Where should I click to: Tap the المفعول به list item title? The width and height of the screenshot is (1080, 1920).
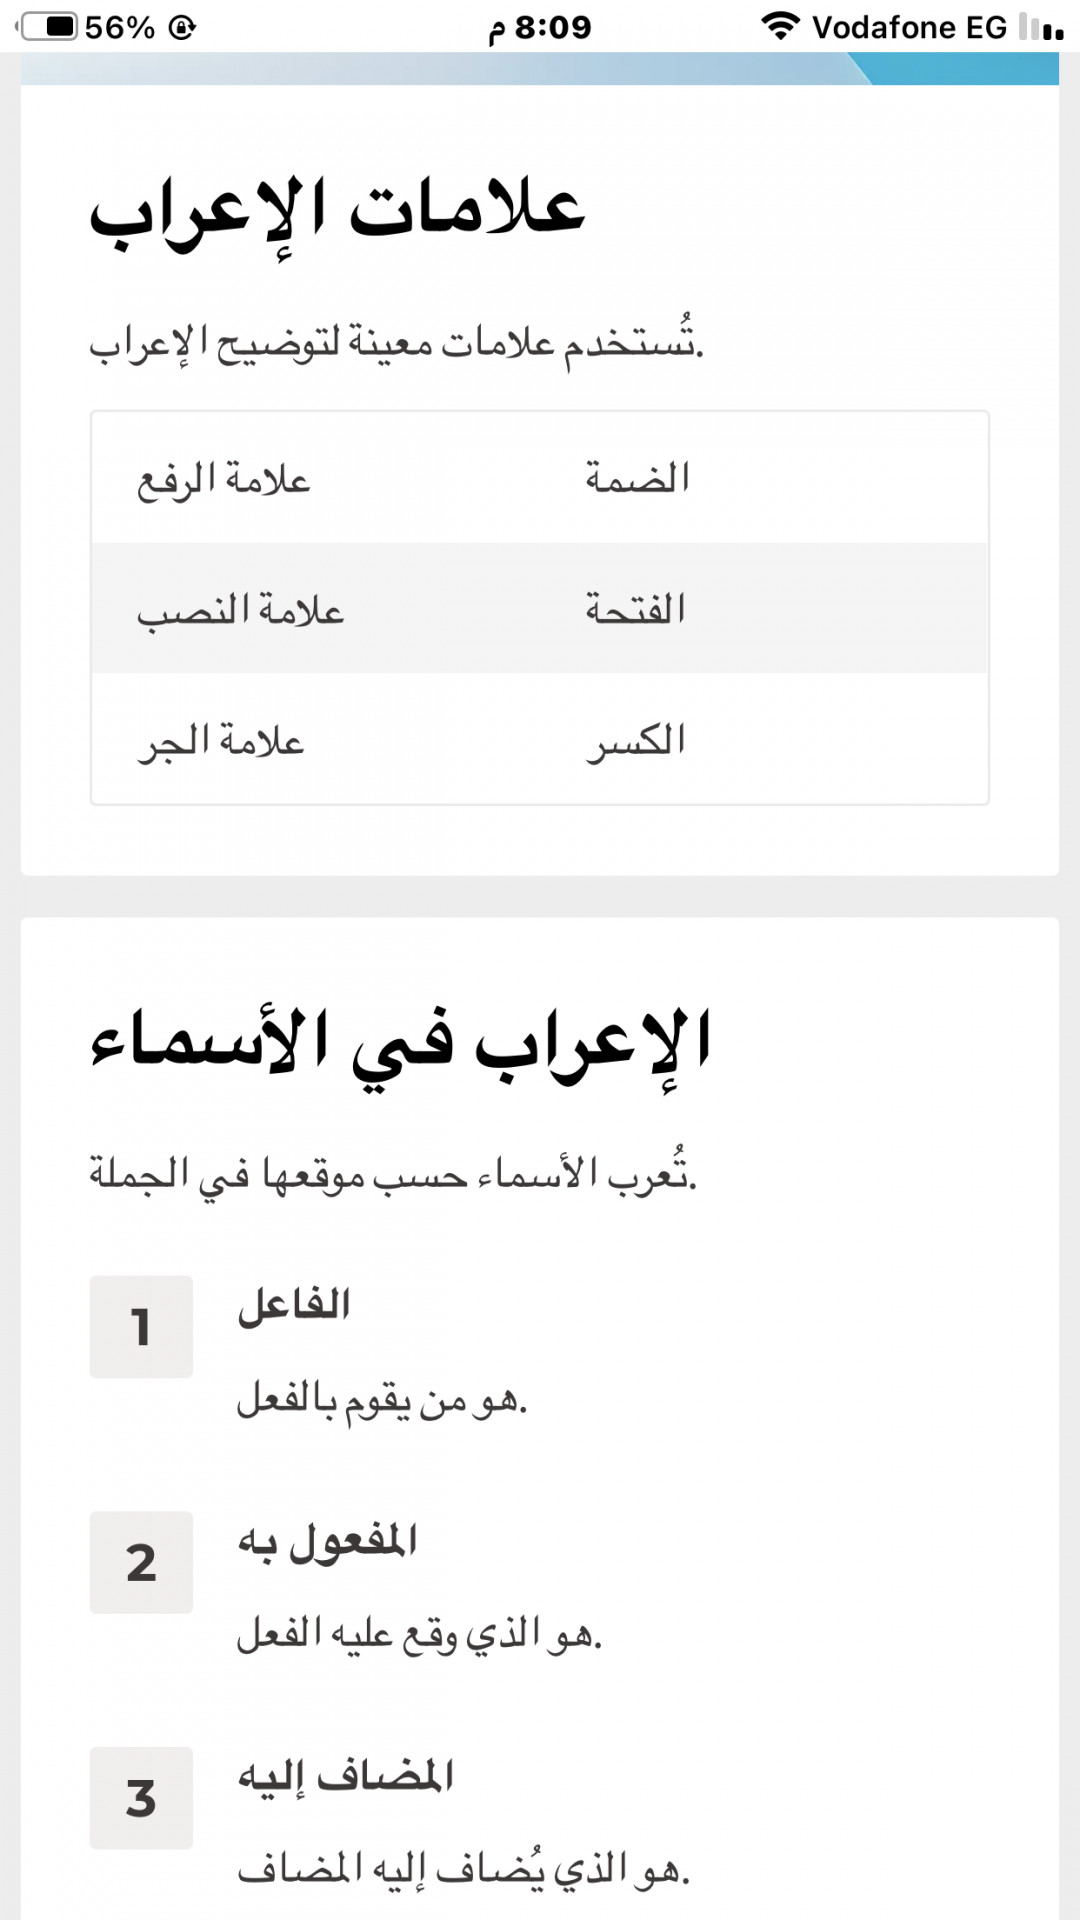click(327, 1541)
